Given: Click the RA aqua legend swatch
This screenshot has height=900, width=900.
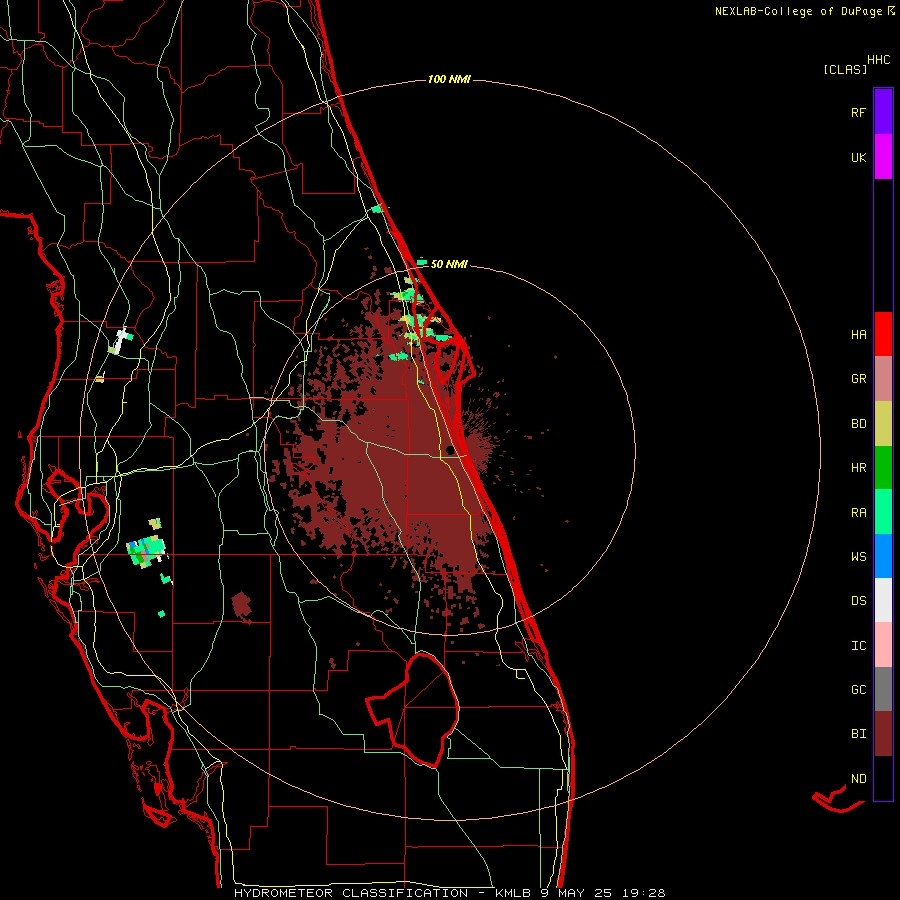Looking at the screenshot, I should point(883,512).
